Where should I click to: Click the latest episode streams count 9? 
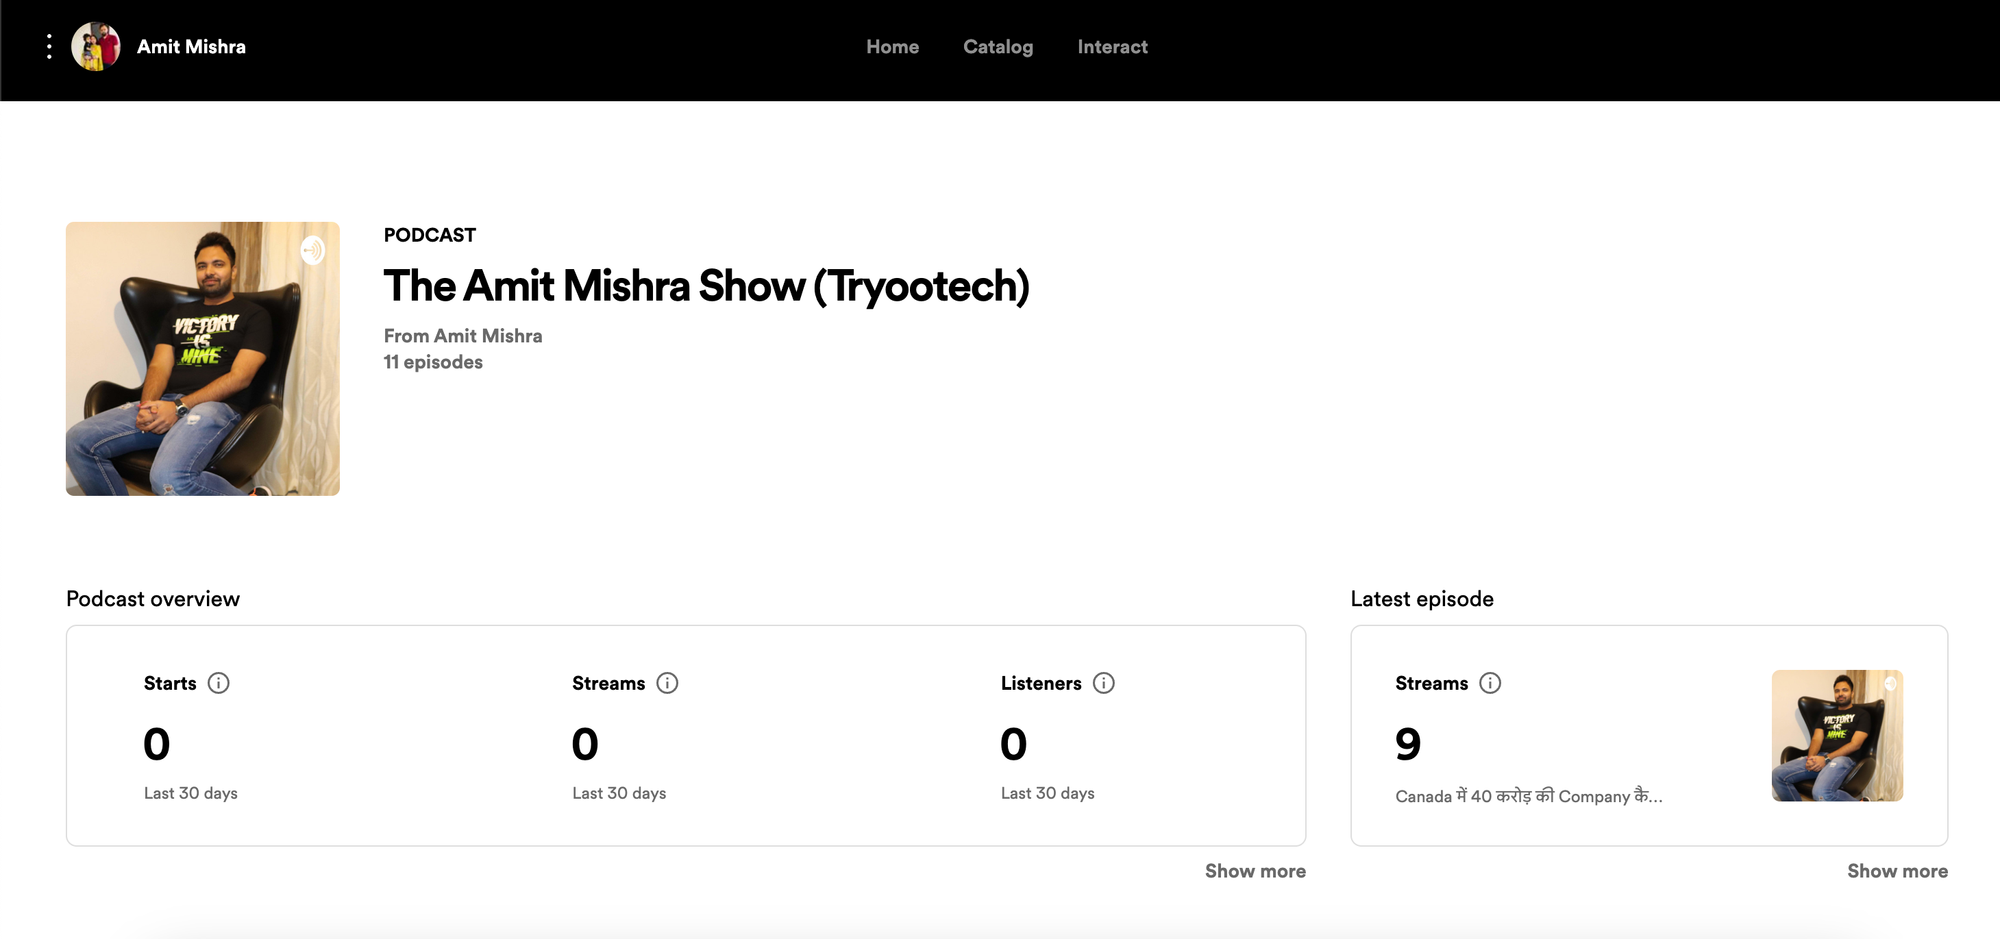pyautogui.click(x=1408, y=744)
